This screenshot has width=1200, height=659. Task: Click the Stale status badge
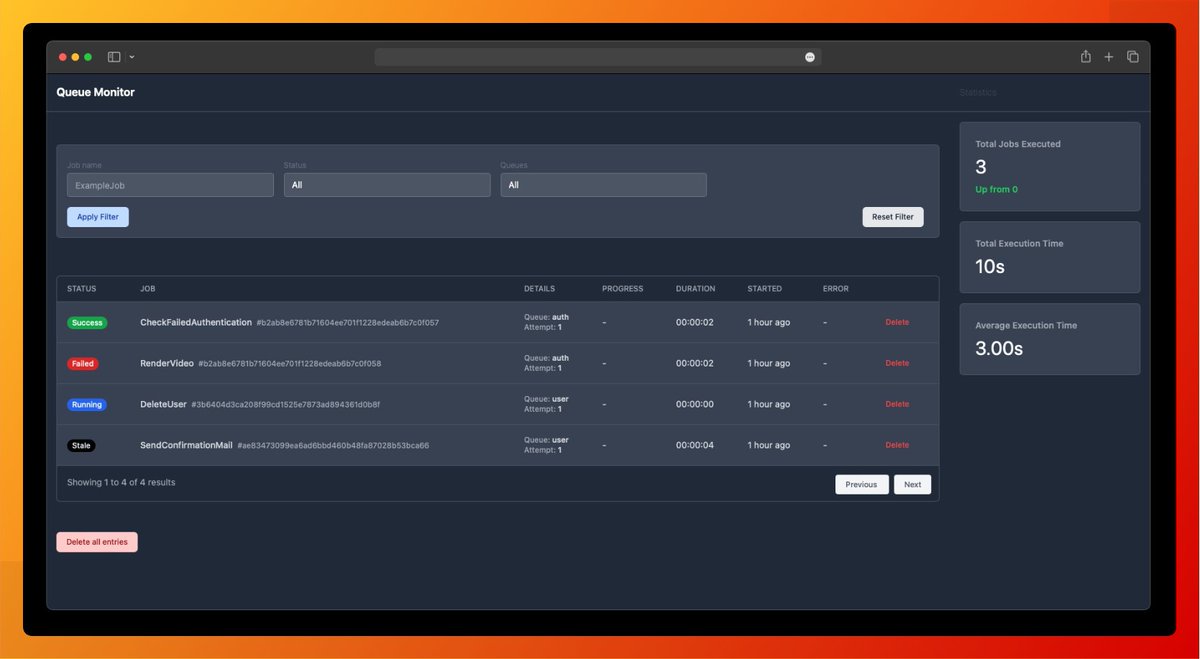click(x=81, y=446)
